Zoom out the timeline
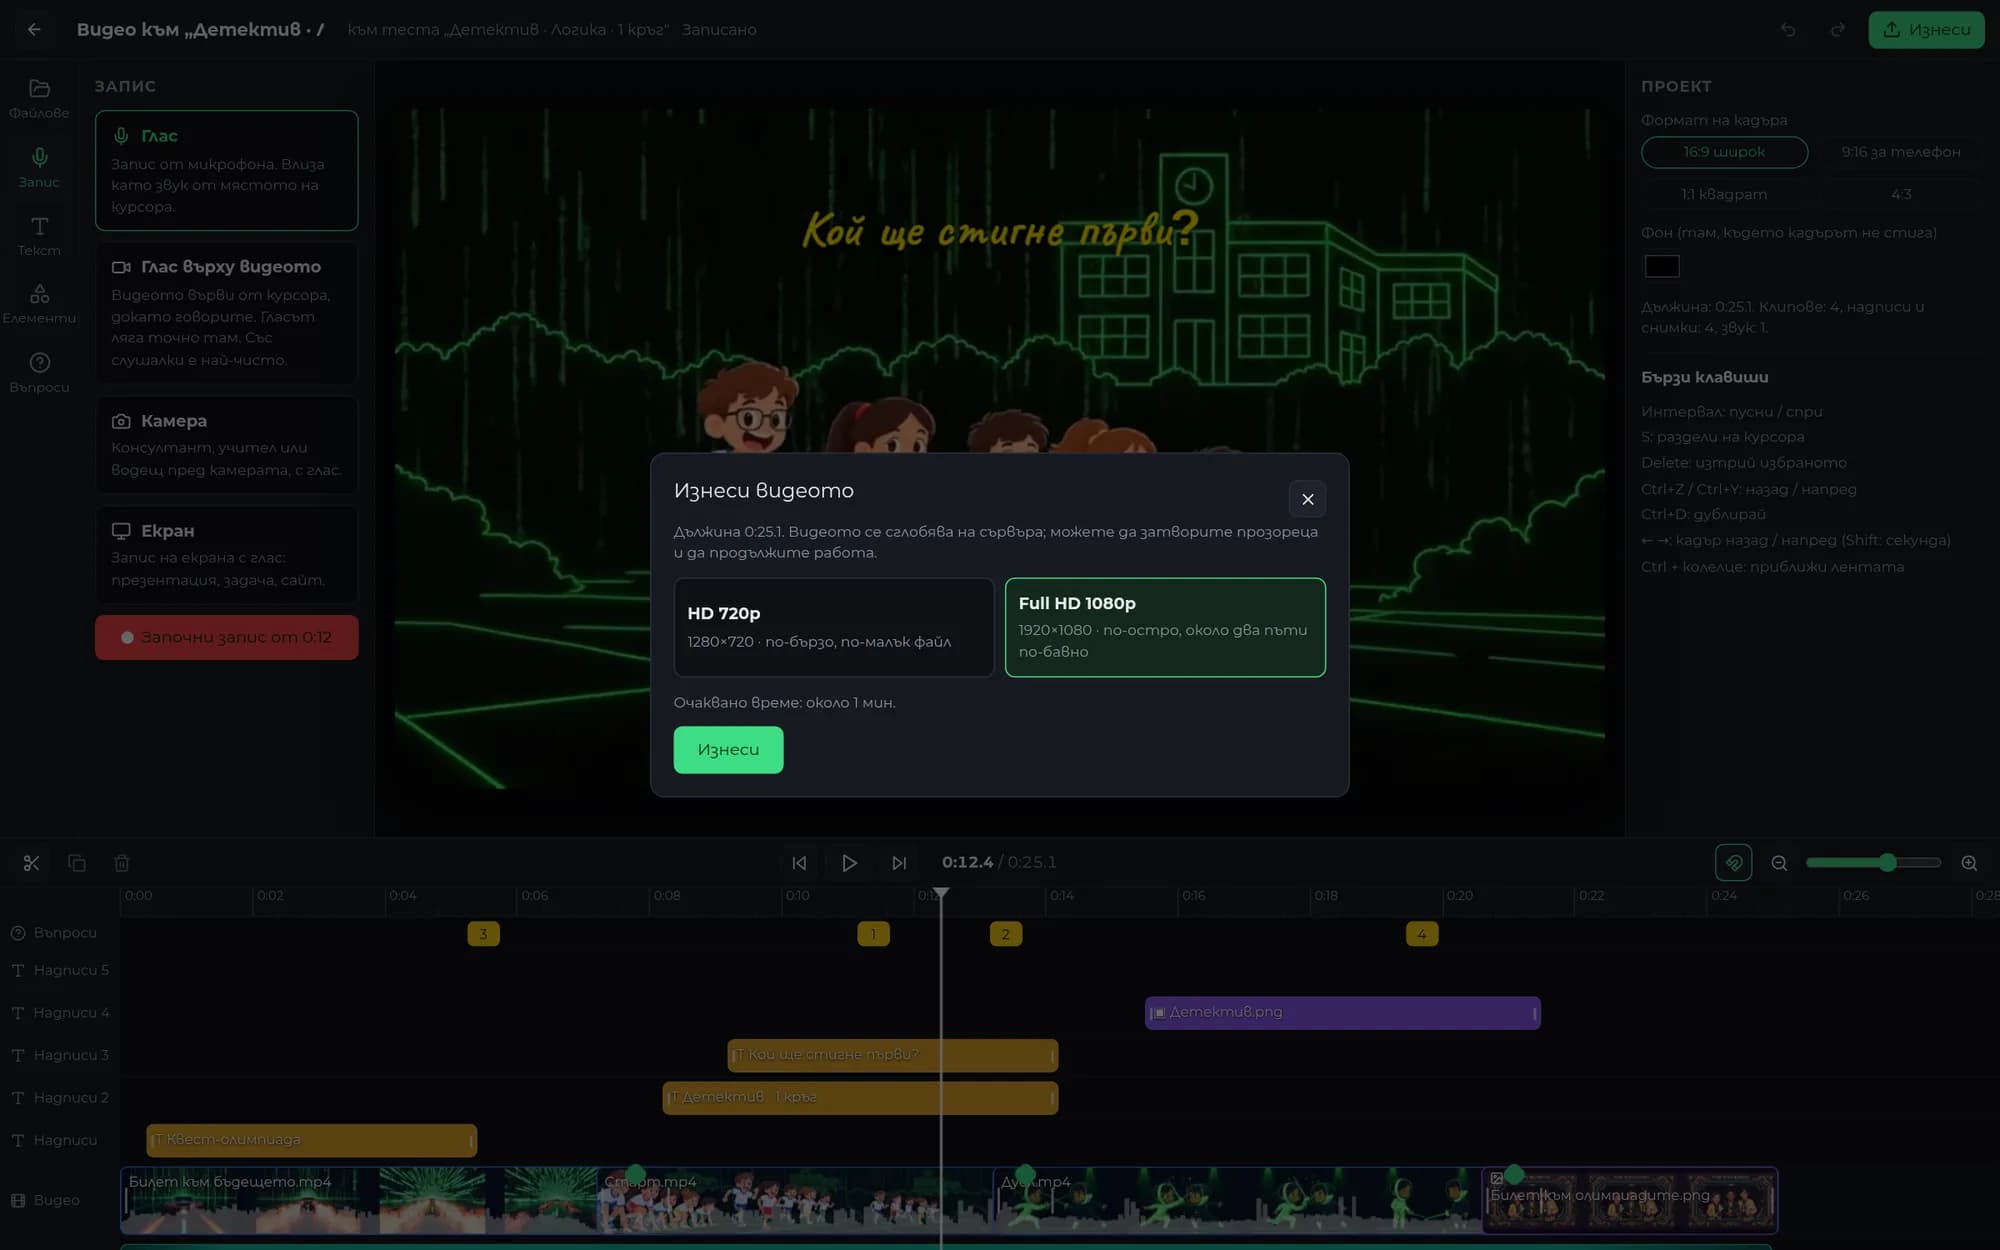 click(1779, 863)
